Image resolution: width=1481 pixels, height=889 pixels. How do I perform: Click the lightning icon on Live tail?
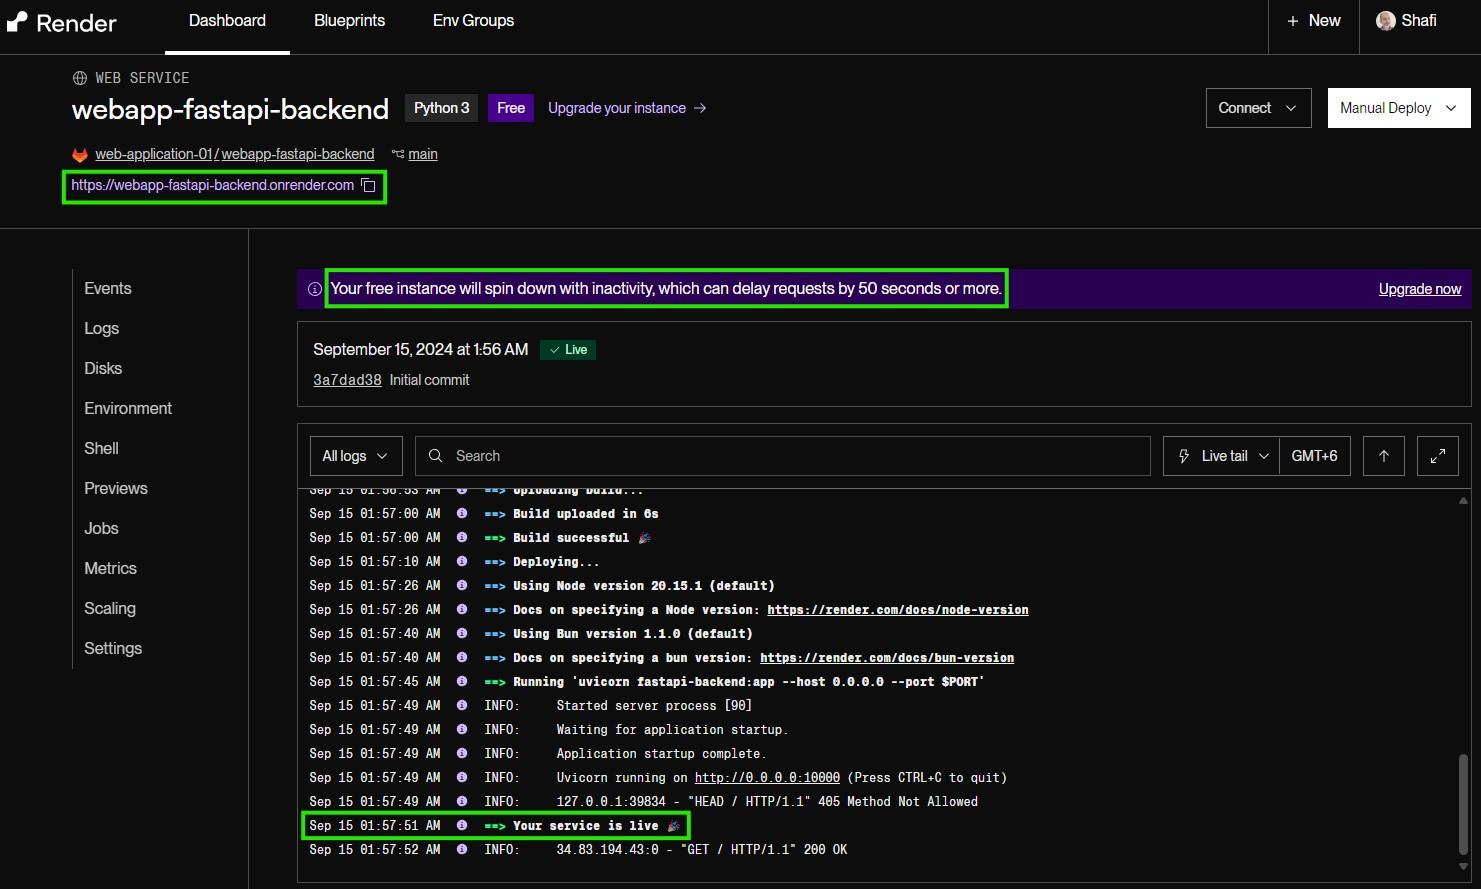(1184, 456)
